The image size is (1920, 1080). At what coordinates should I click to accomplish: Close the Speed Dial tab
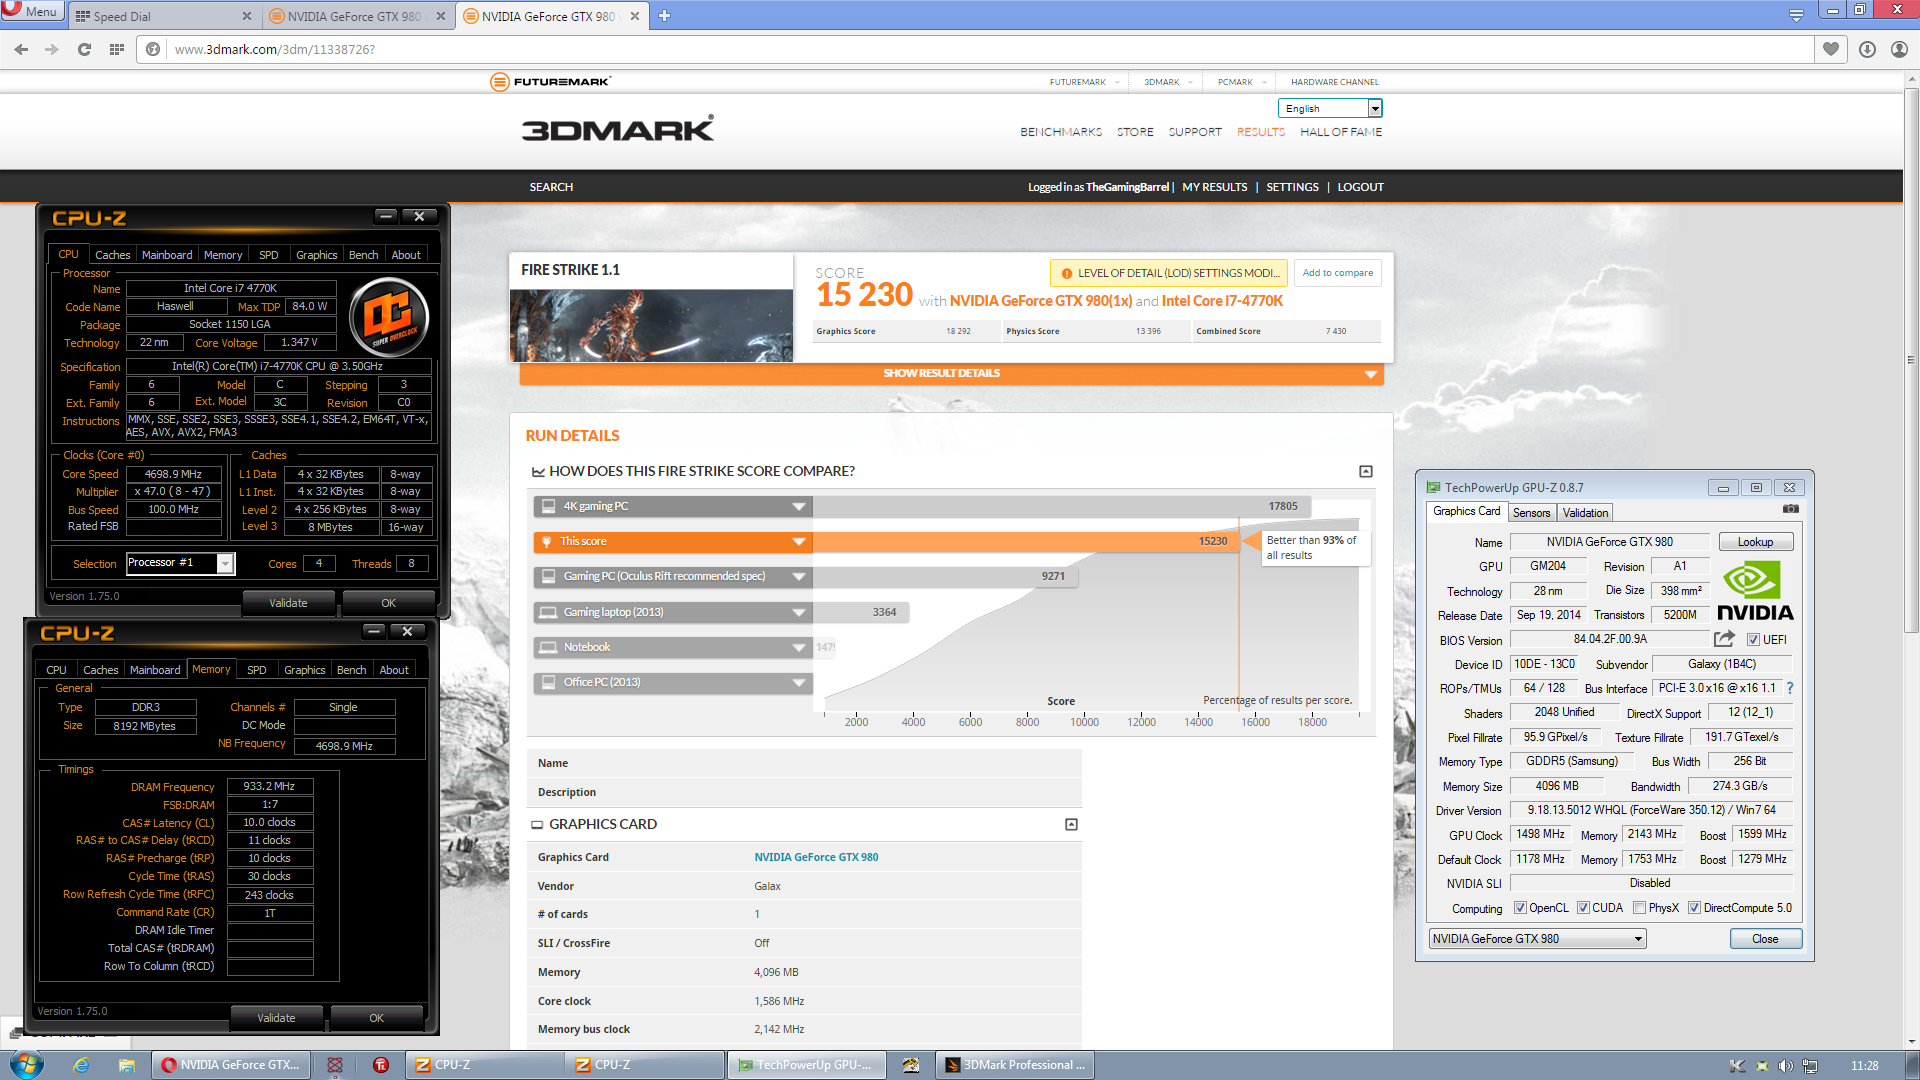coord(247,16)
